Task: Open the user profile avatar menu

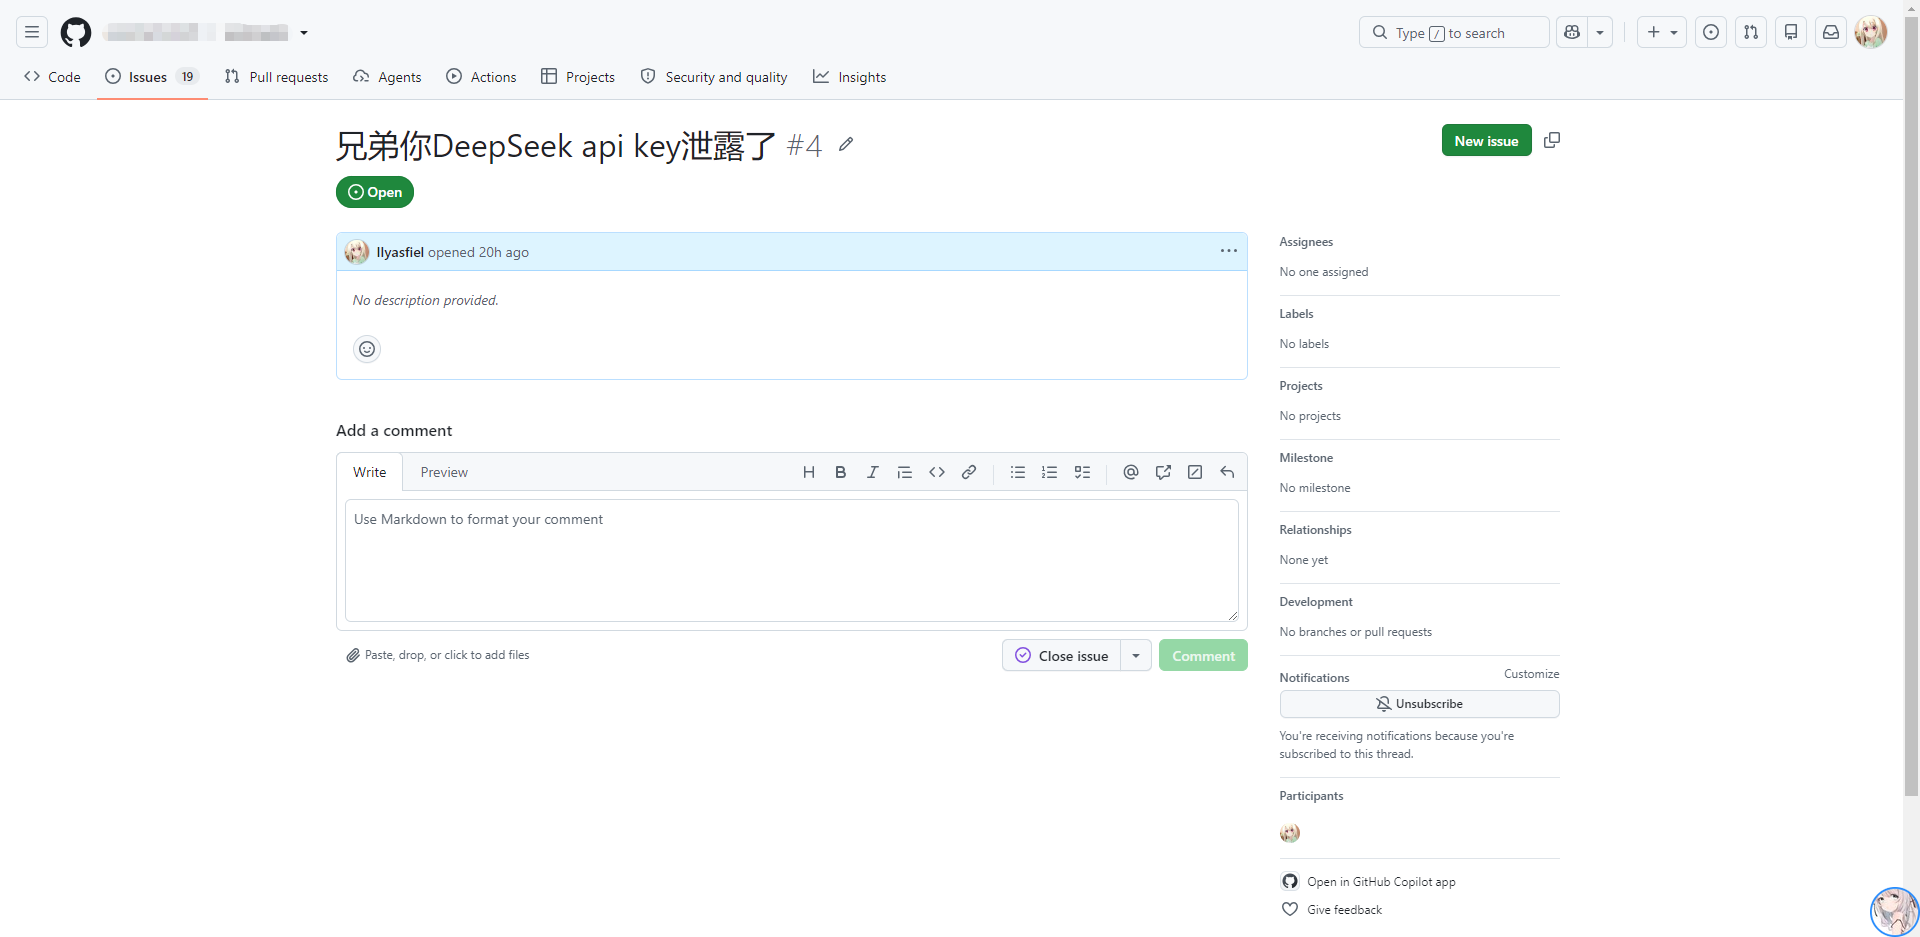Action: point(1871,32)
